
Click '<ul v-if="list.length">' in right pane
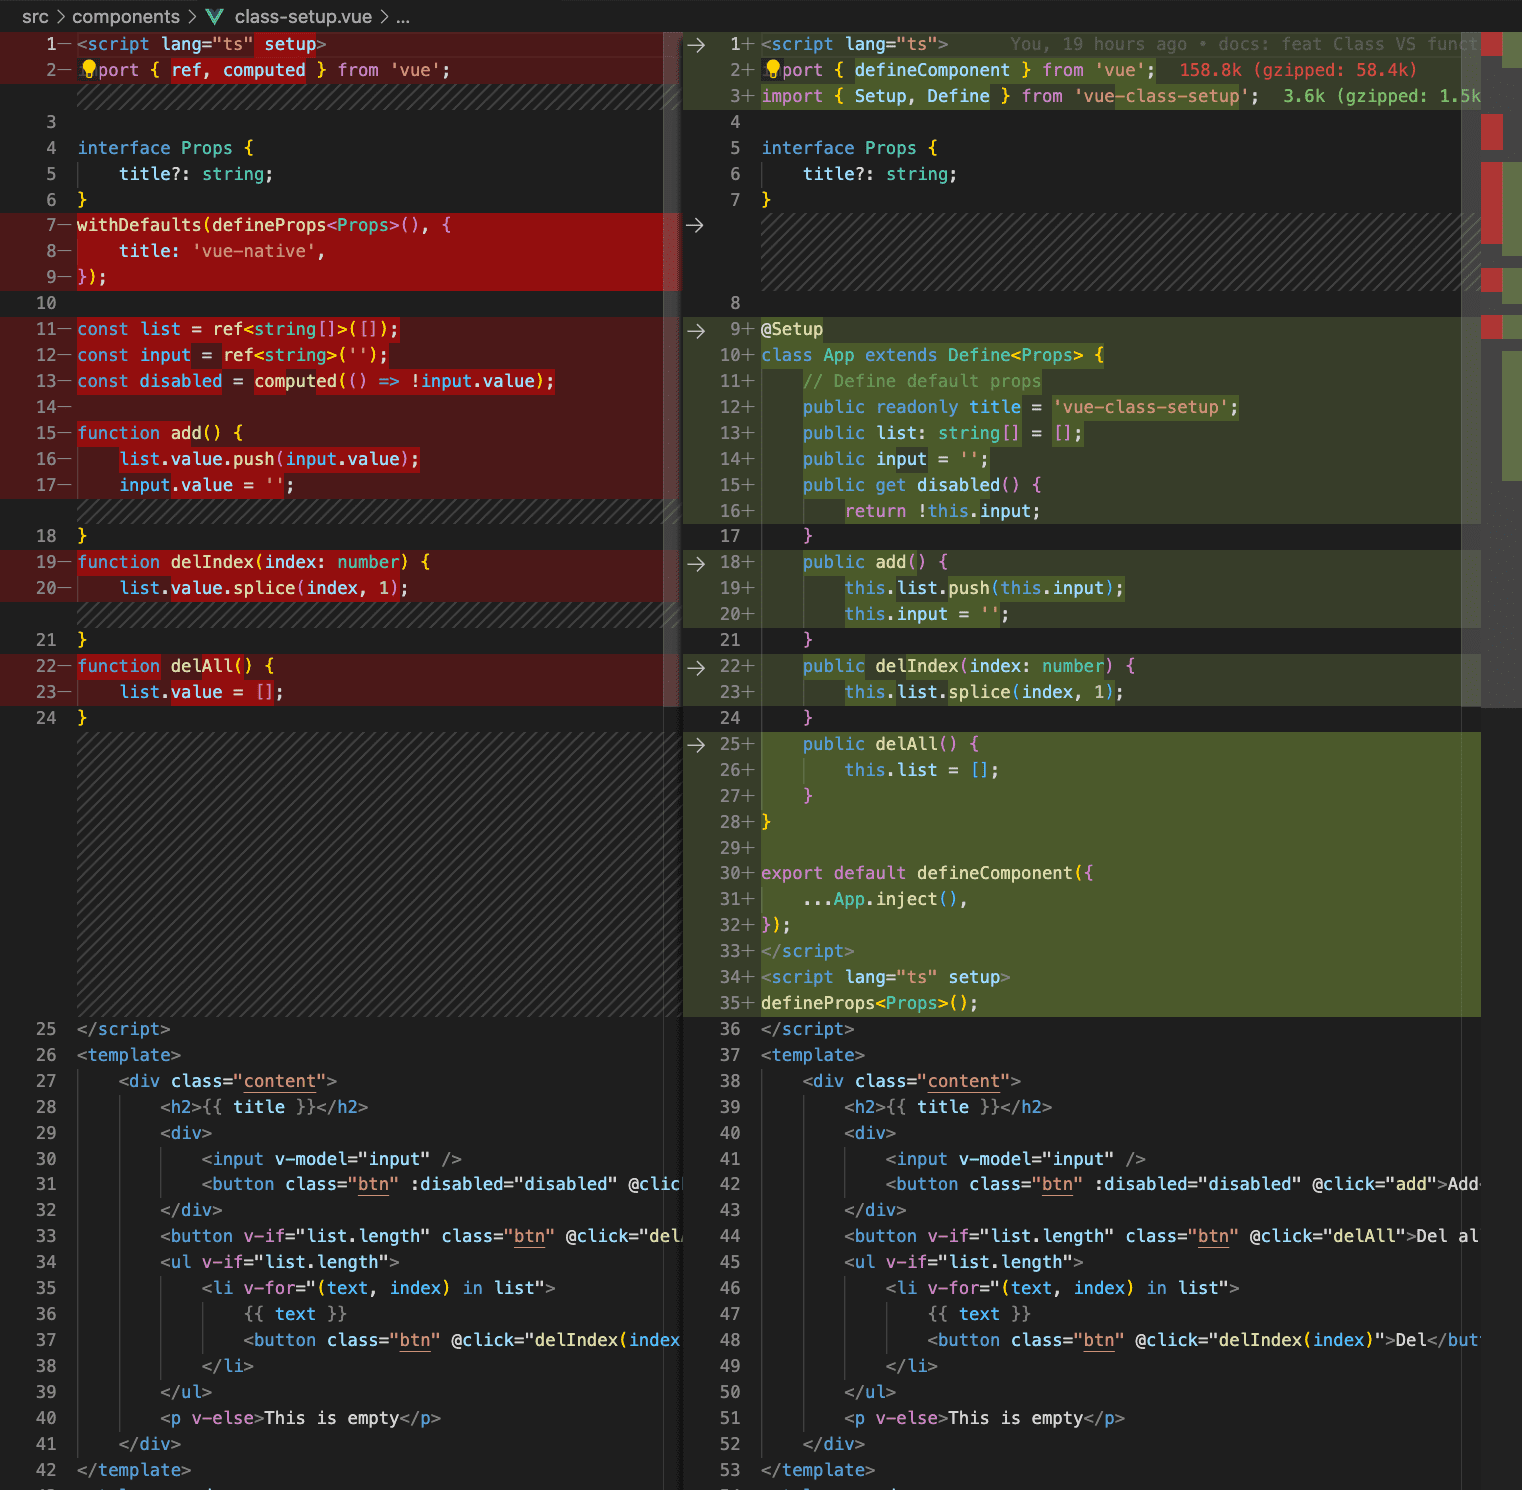point(964,1262)
